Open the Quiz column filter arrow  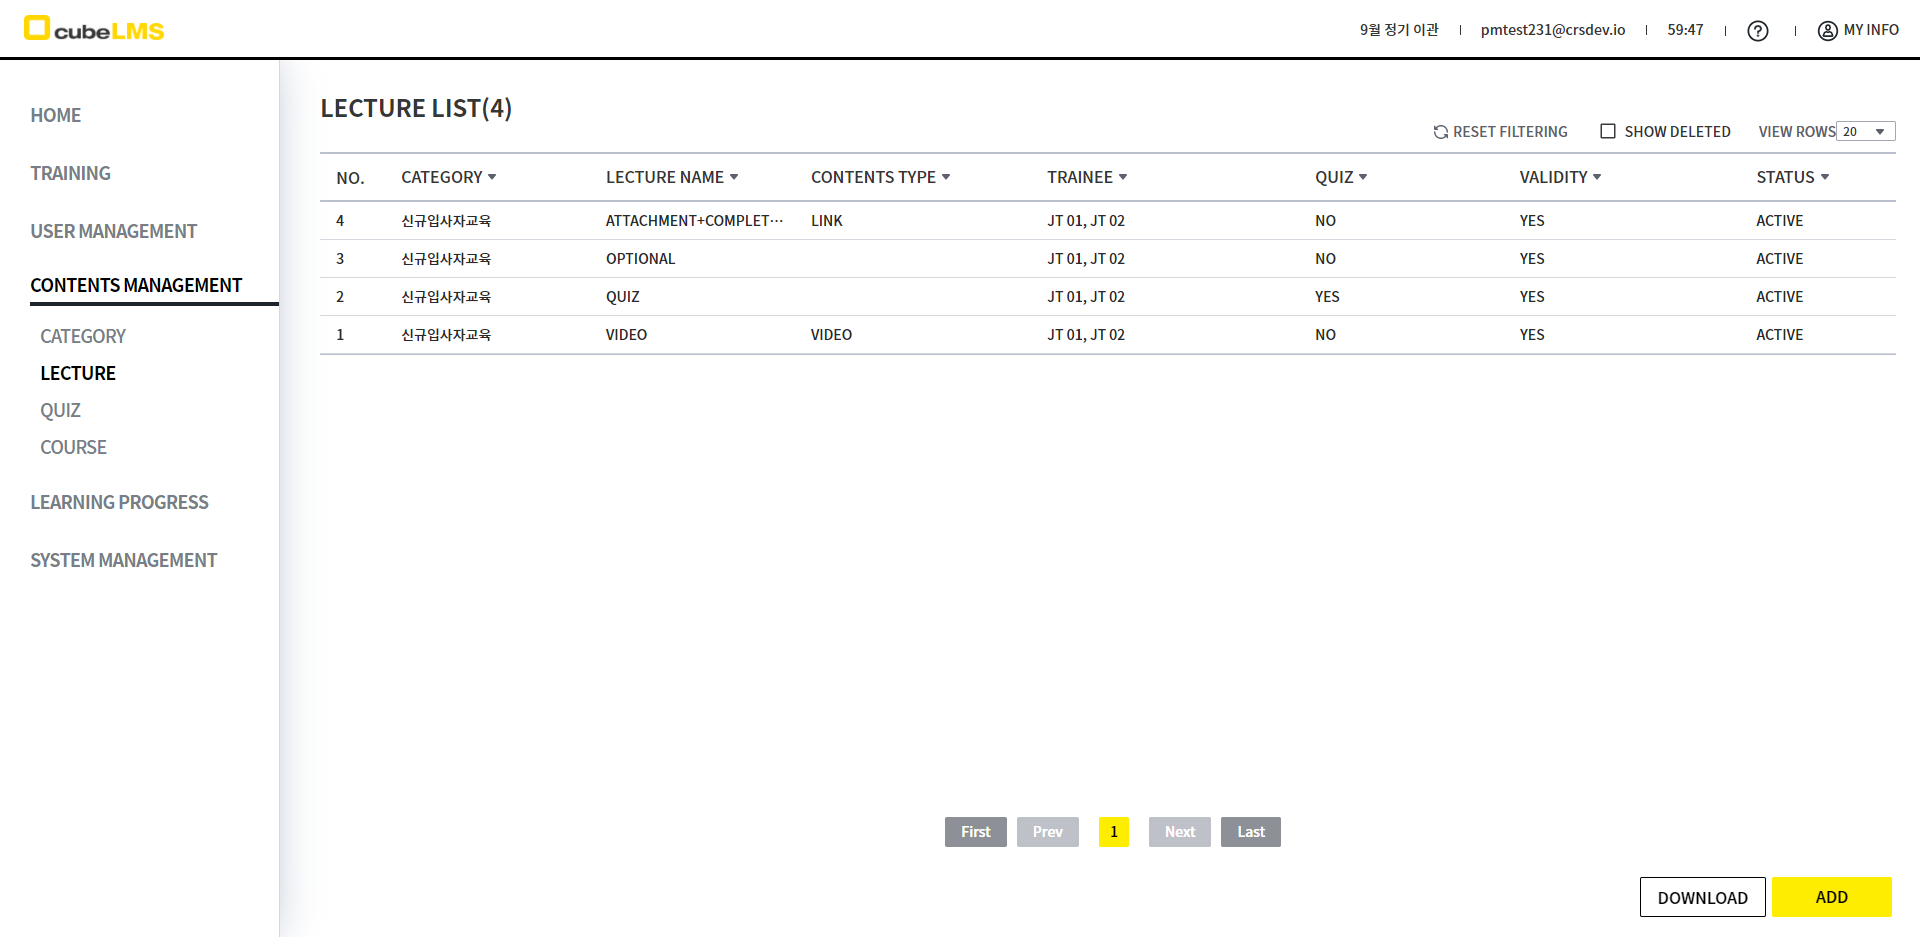[1363, 177]
